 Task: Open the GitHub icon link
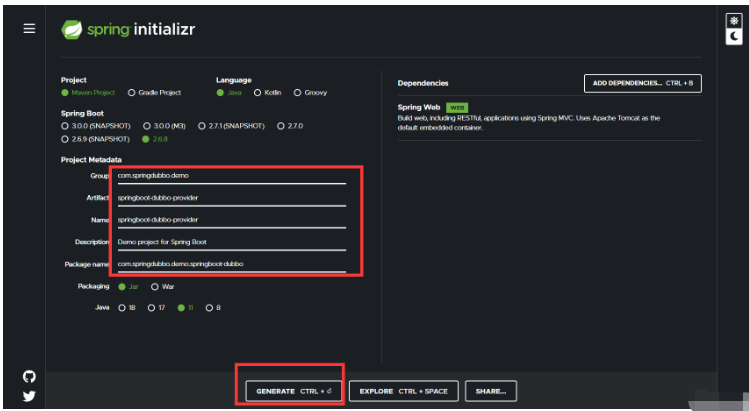[29, 377]
